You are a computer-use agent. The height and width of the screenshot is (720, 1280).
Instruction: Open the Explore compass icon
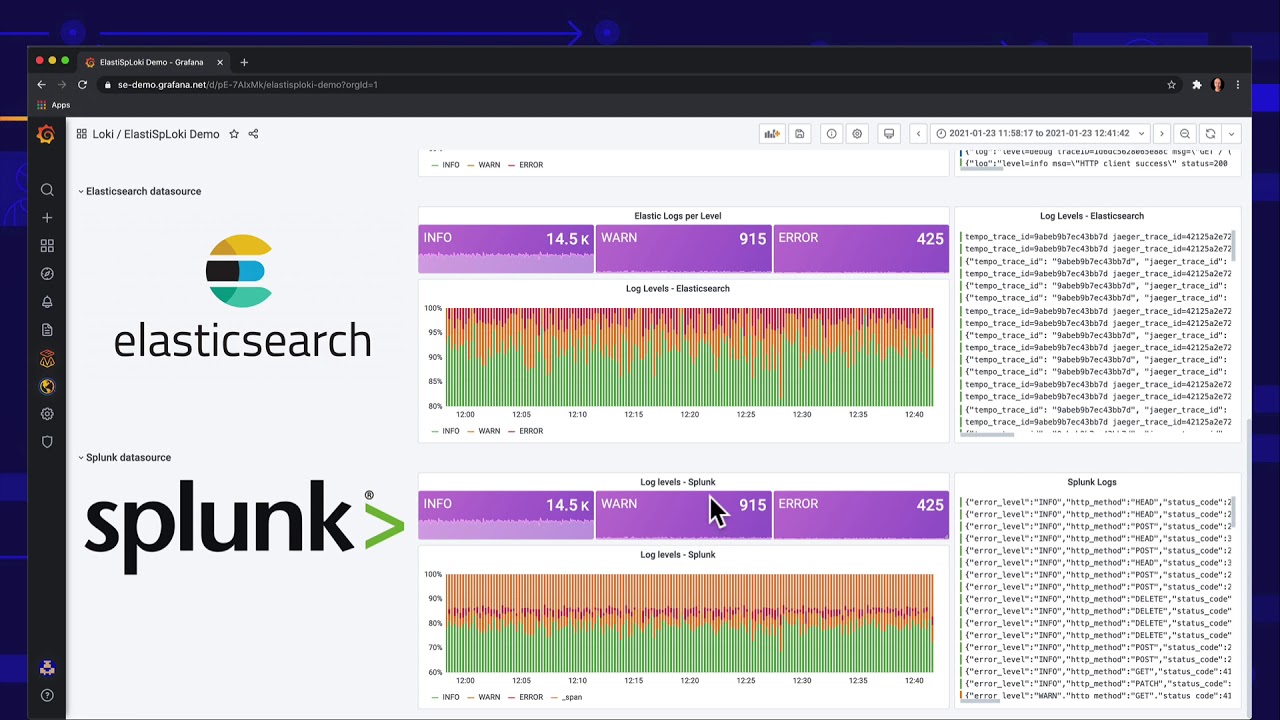coord(47,274)
